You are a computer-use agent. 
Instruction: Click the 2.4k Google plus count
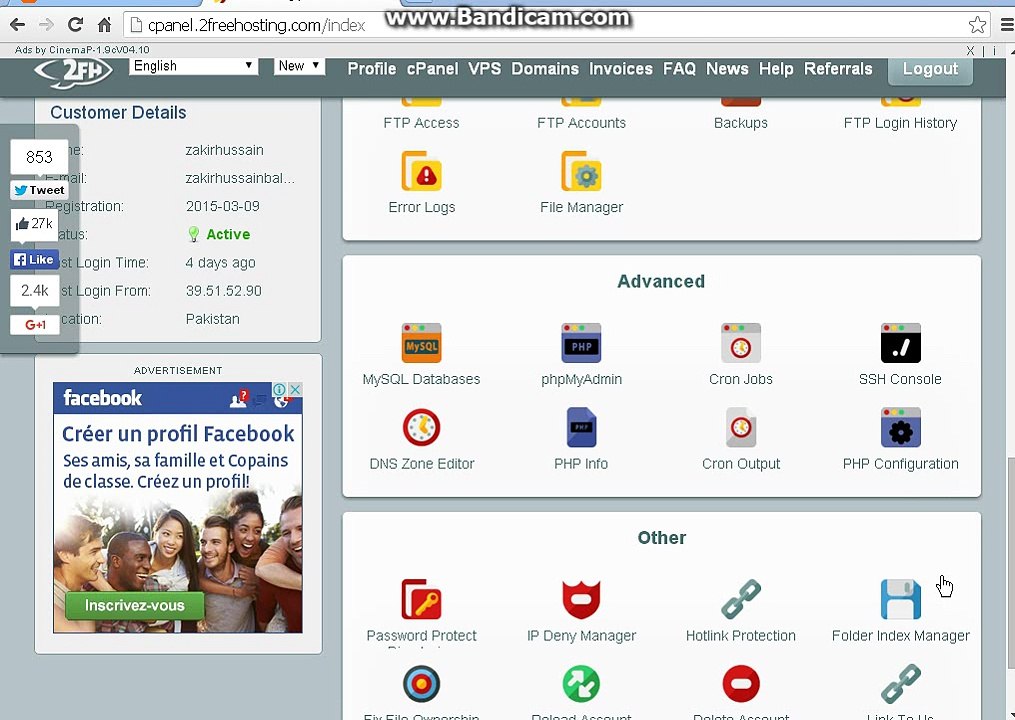pos(35,290)
